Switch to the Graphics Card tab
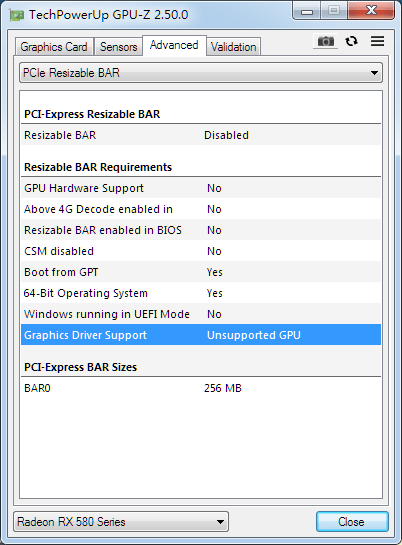This screenshot has height=545, width=402. [x=54, y=47]
